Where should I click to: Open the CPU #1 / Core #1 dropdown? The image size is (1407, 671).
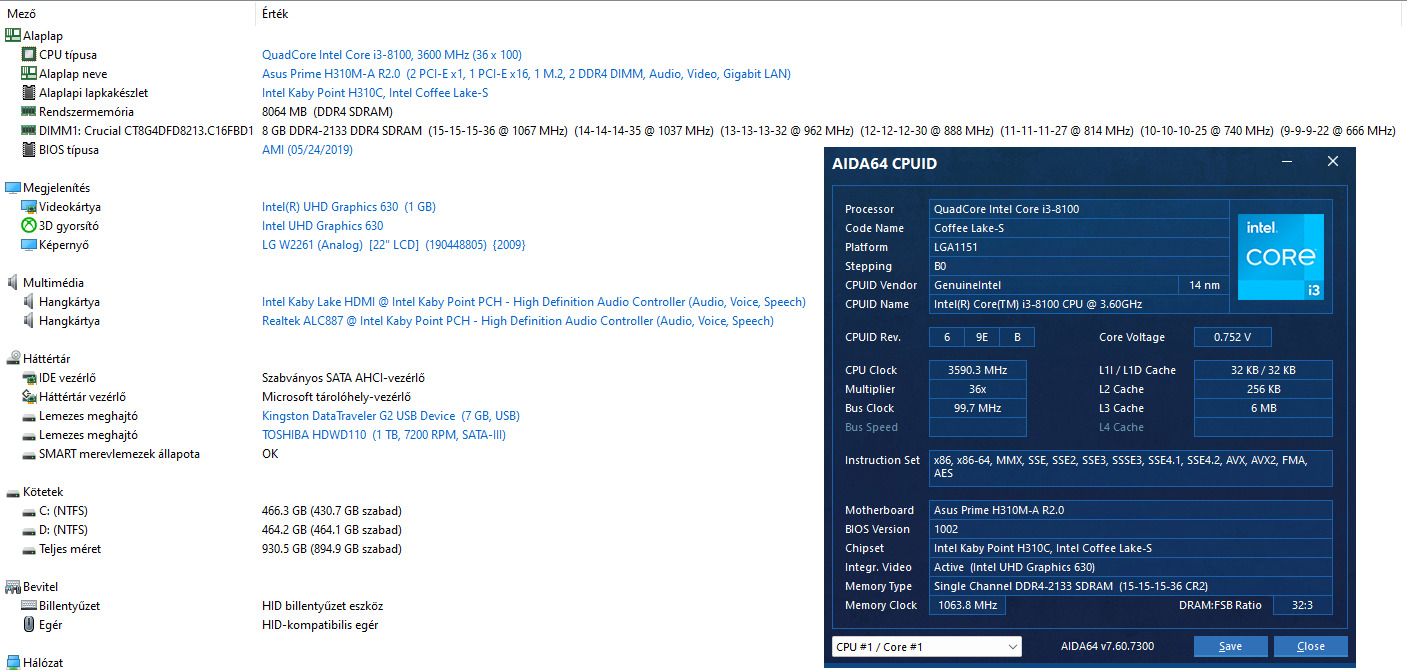(x=927, y=647)
